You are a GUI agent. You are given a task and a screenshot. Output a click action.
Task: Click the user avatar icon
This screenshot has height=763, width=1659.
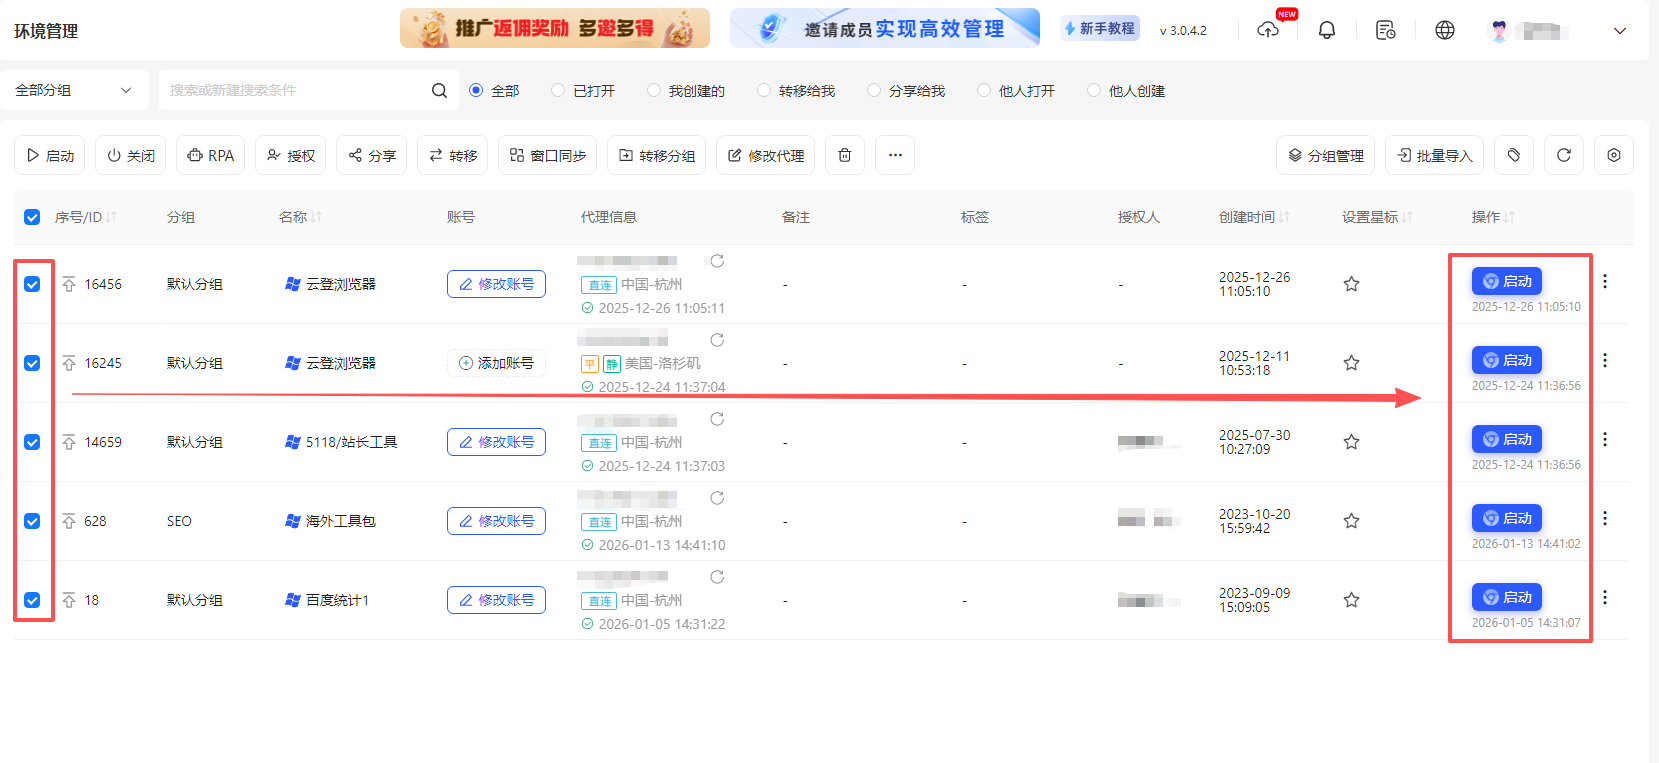click(1498, 30)
